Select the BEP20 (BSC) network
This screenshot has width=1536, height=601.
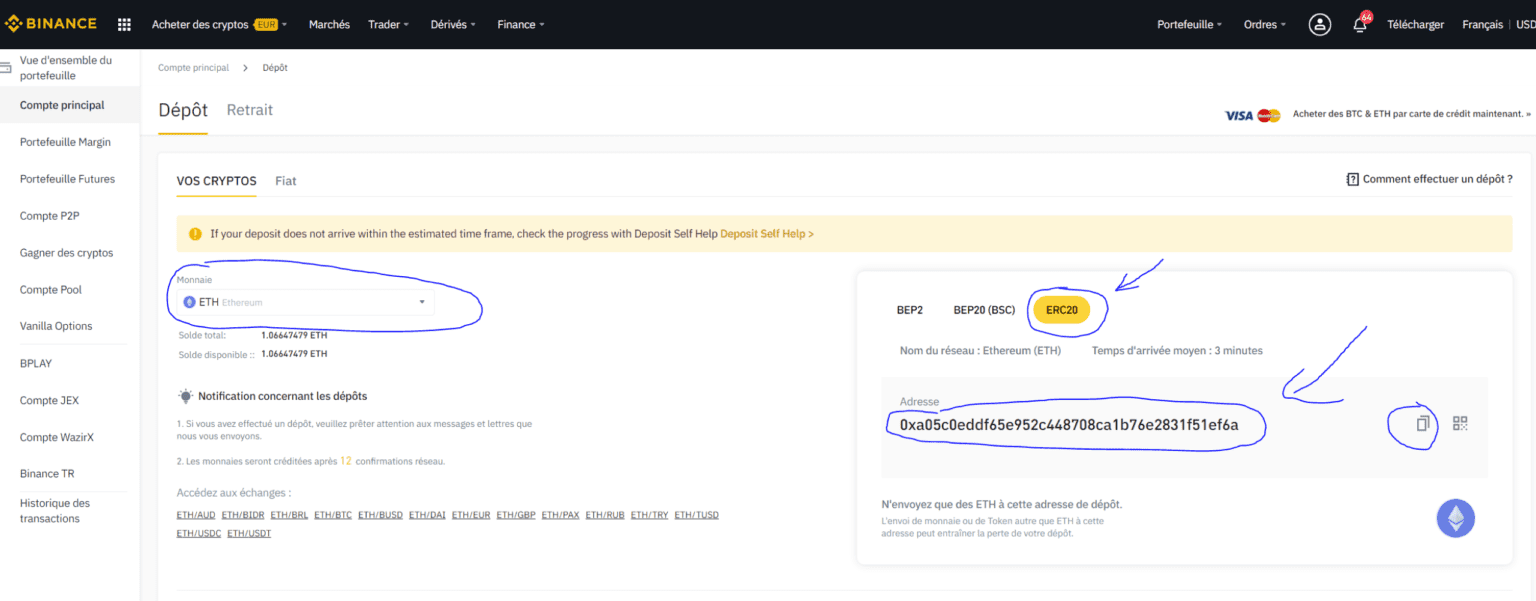click(x=984, y=310)
